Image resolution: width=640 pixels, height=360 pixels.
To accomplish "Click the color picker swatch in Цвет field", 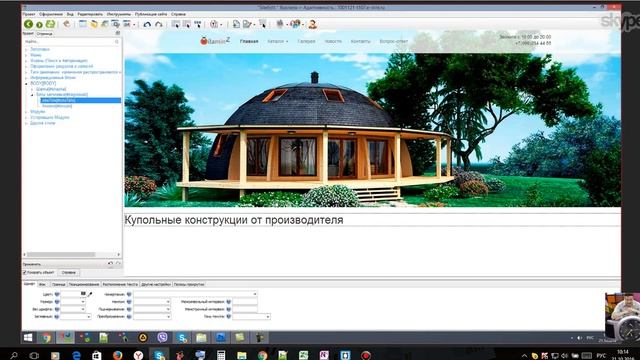I will pyautogui.click(x=83, y=294).
